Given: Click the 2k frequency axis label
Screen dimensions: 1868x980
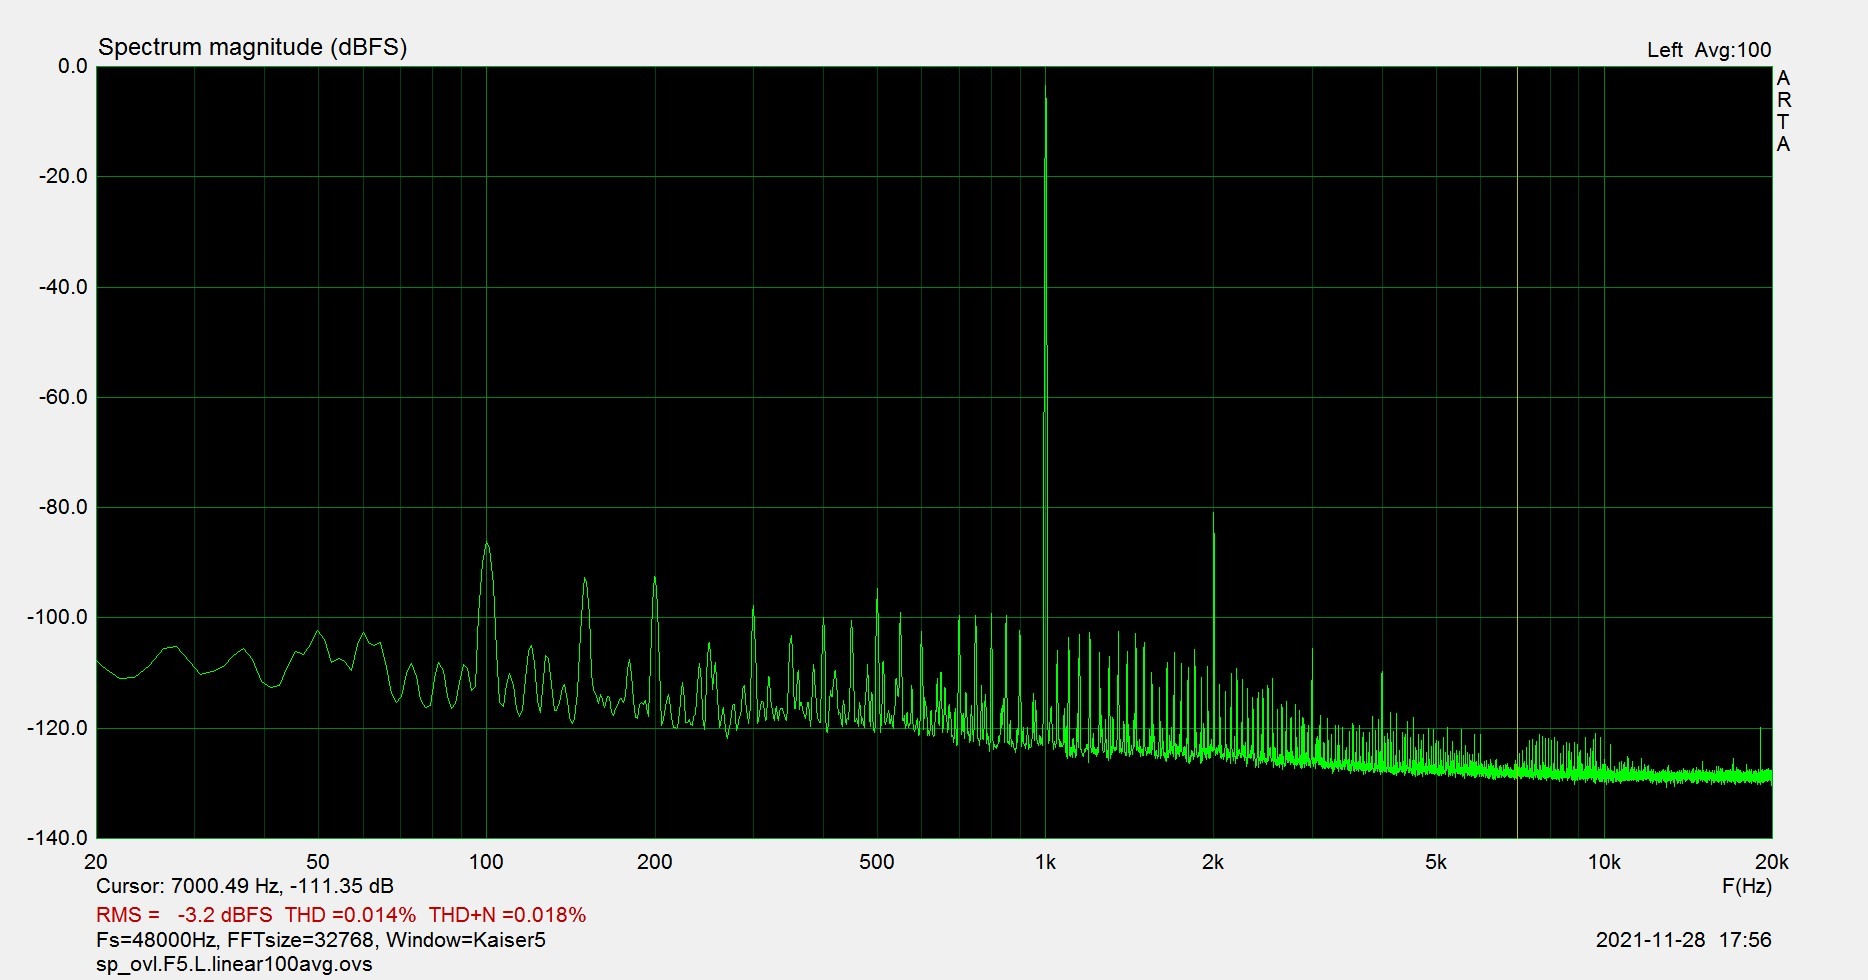Looking at the screenshot, I should click(x=1213, y=862).
